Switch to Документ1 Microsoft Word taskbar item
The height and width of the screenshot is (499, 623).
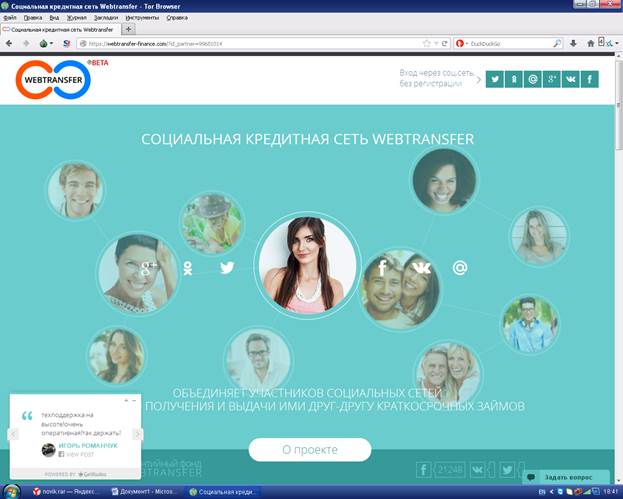(x=145, y=492)
